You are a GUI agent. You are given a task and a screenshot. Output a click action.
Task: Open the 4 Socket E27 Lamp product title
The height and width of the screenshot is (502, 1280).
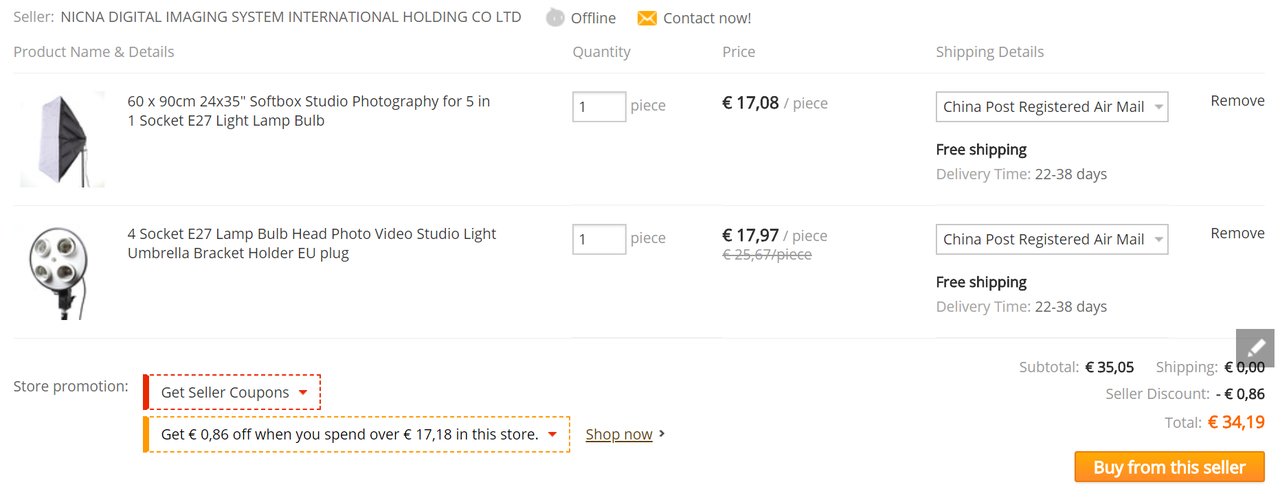pos(312,243)
